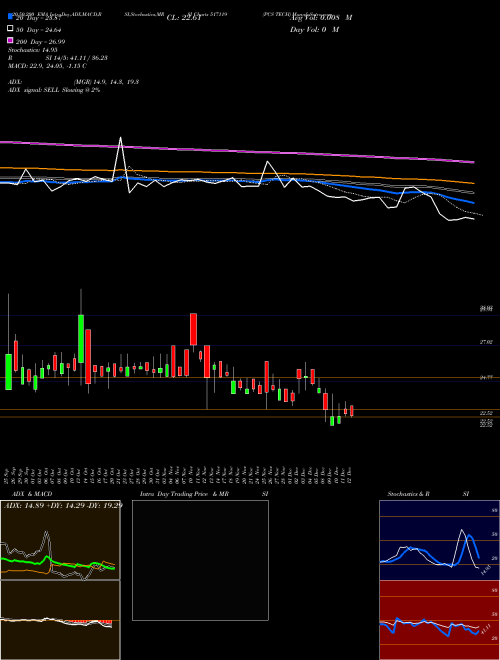Open the blue Stochastics indicator panel

click(x=439, y=540)
